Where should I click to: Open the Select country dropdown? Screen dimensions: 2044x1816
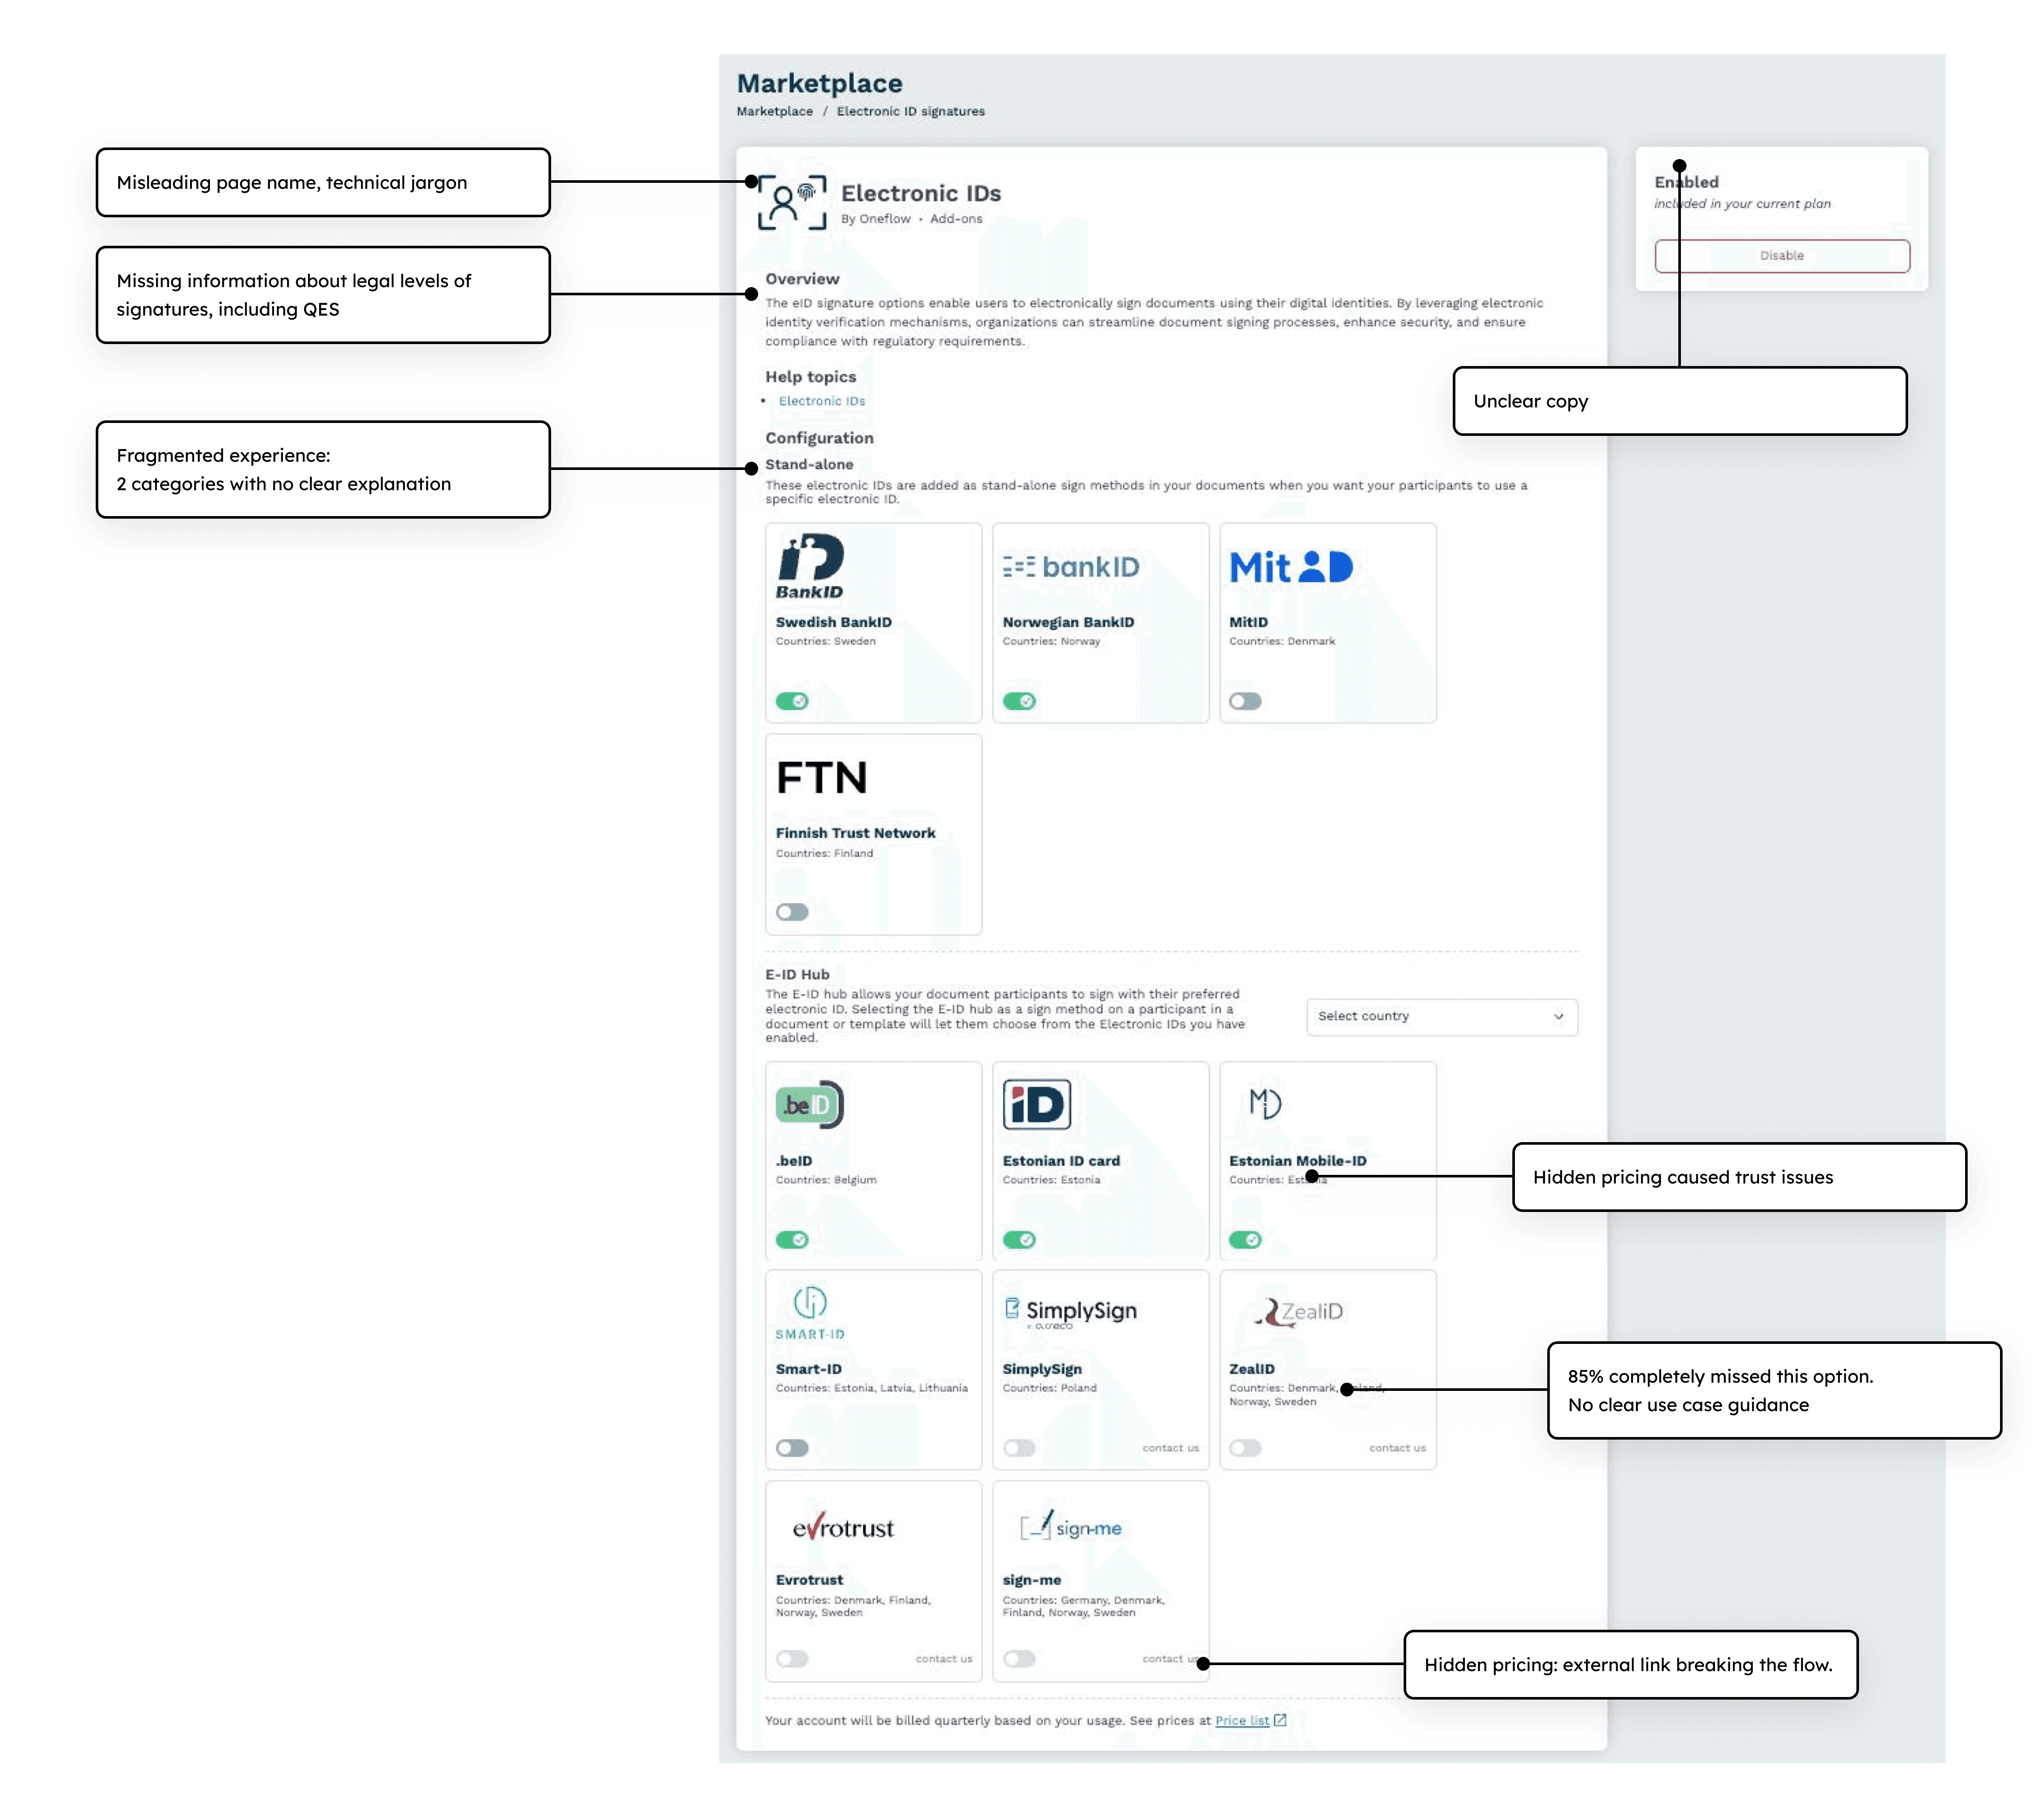(x=1441, y=1016)
